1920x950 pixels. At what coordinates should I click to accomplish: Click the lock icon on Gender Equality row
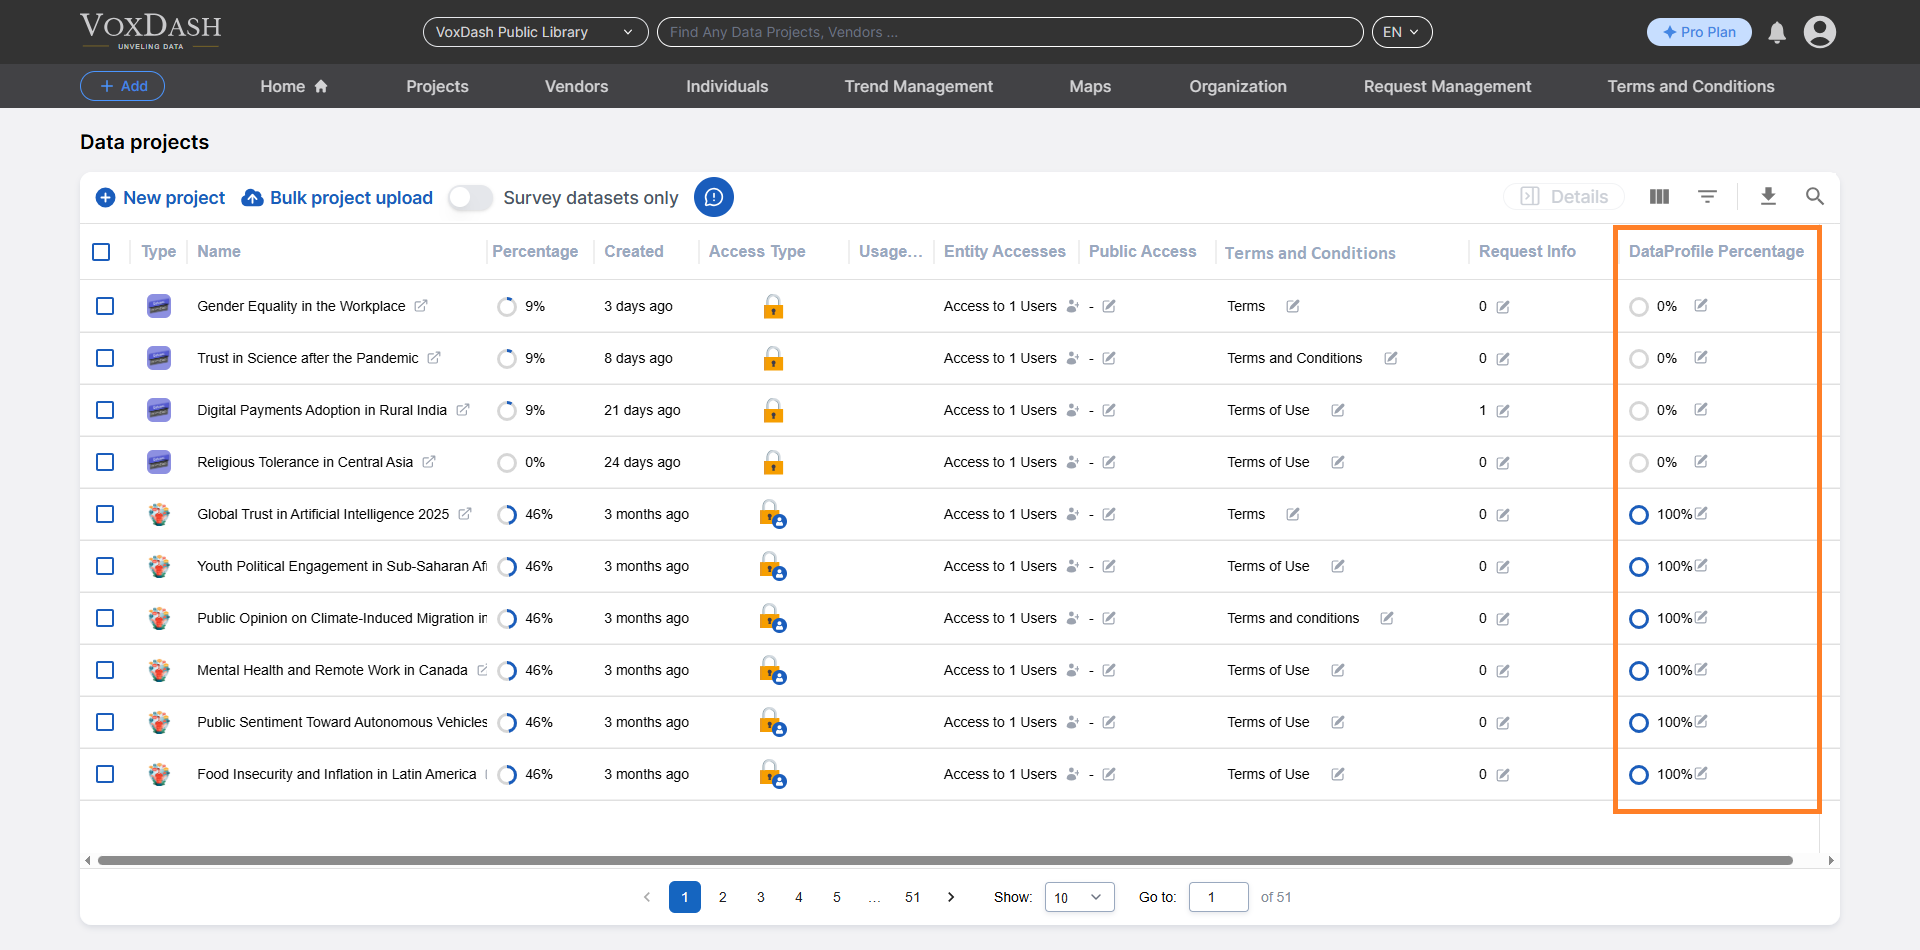coord(774,307)
